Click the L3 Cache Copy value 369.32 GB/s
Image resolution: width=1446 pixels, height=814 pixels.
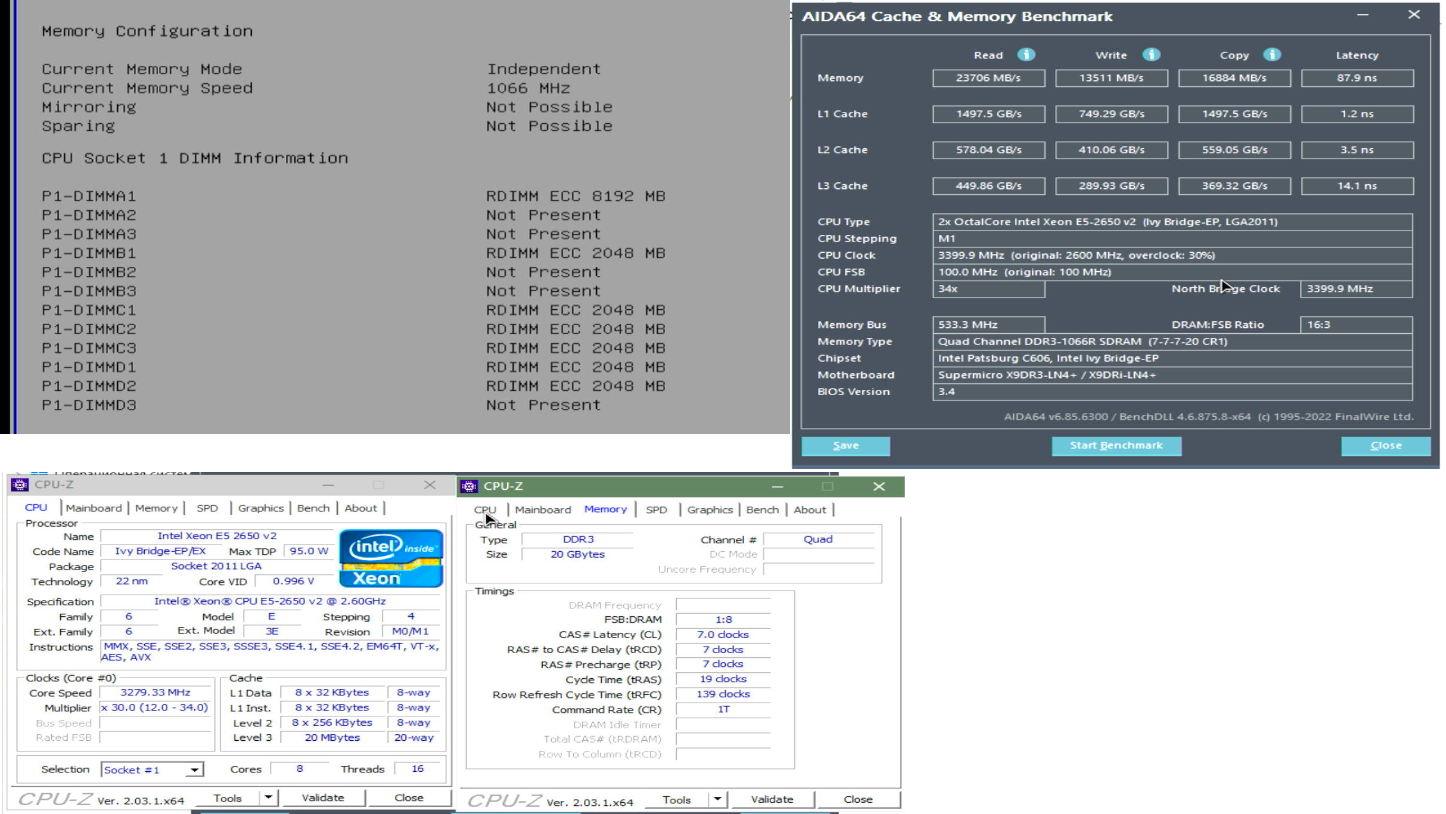coord(1234,186)
